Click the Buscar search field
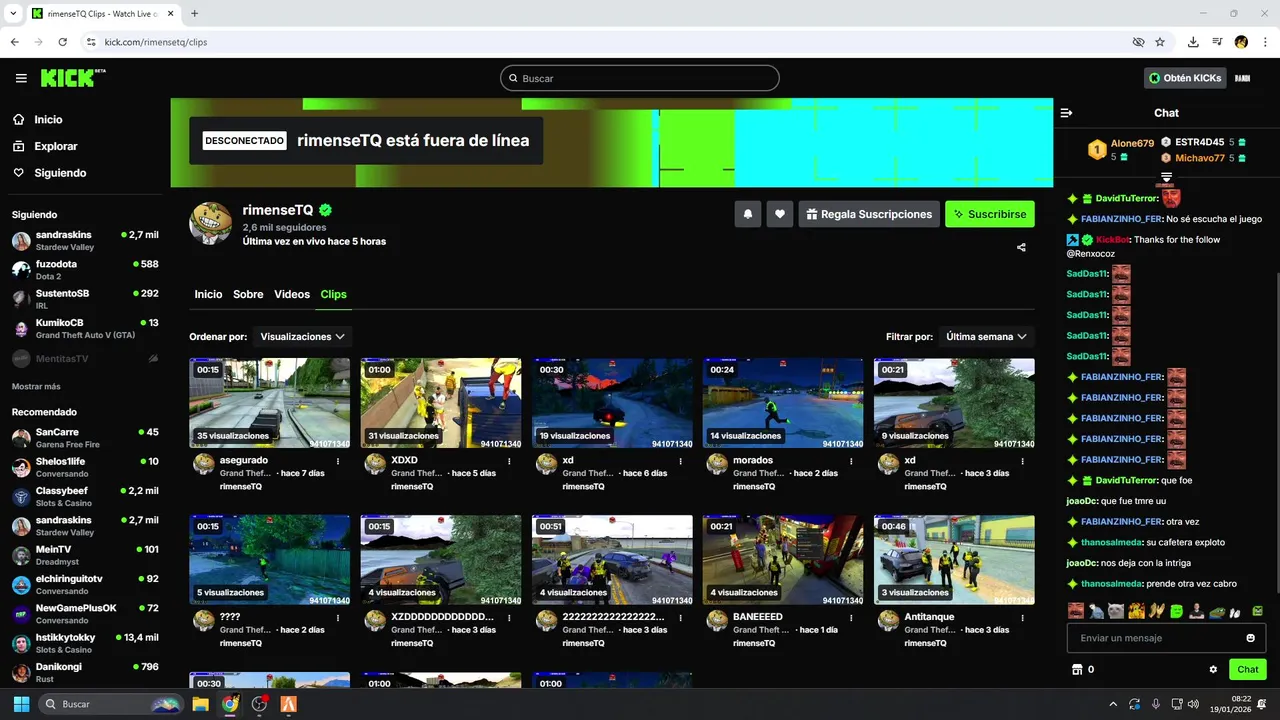 (640, 78)
